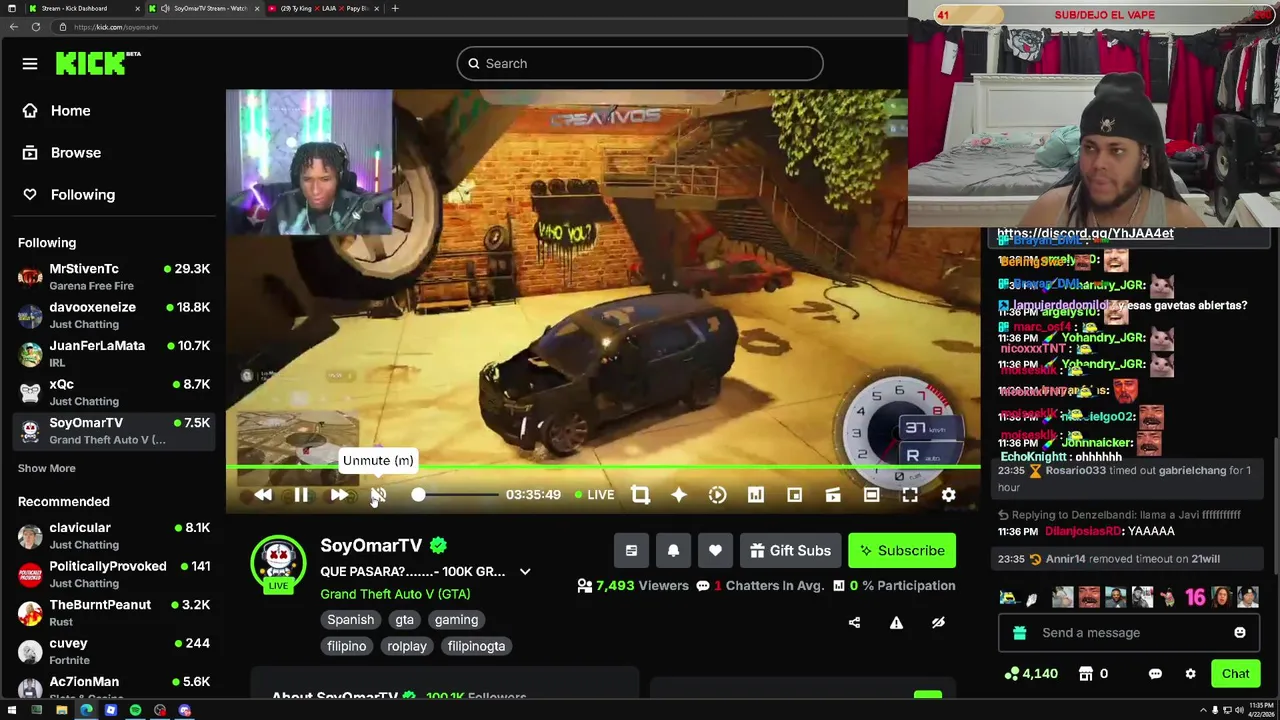Expand the stream title dropdown chevron
The width and height of the screenshot is (1280, 720).
click(x=525, y=572)
